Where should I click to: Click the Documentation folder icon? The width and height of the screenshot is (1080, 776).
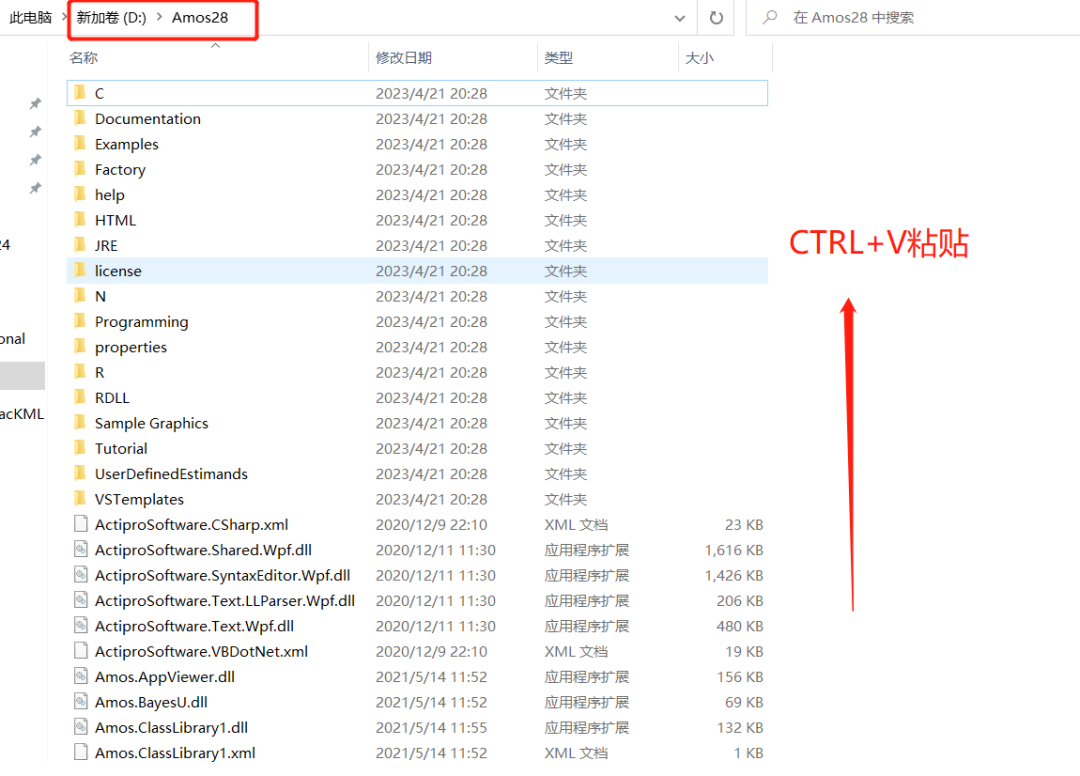point(80,118)
